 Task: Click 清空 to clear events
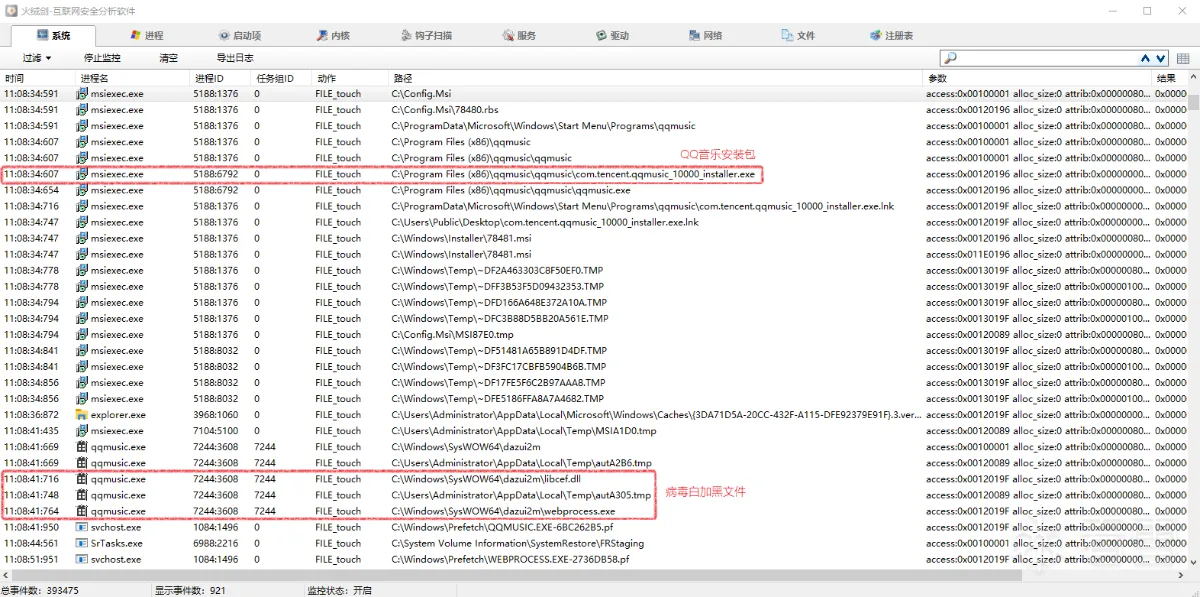168,58
